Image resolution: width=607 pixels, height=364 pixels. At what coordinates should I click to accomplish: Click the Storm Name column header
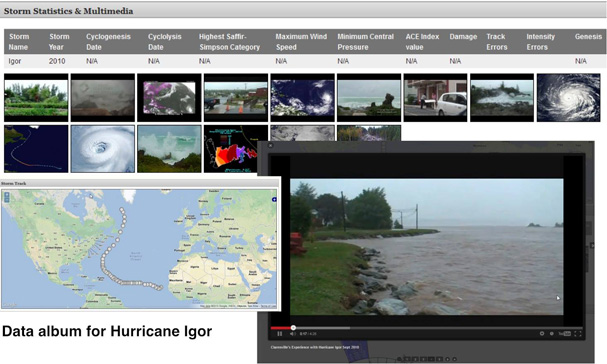(19, 42)
